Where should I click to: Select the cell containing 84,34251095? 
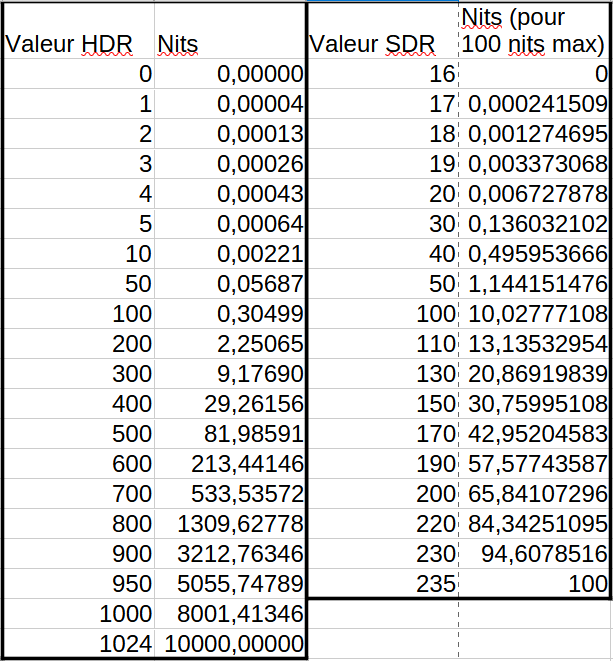[534, 524]
